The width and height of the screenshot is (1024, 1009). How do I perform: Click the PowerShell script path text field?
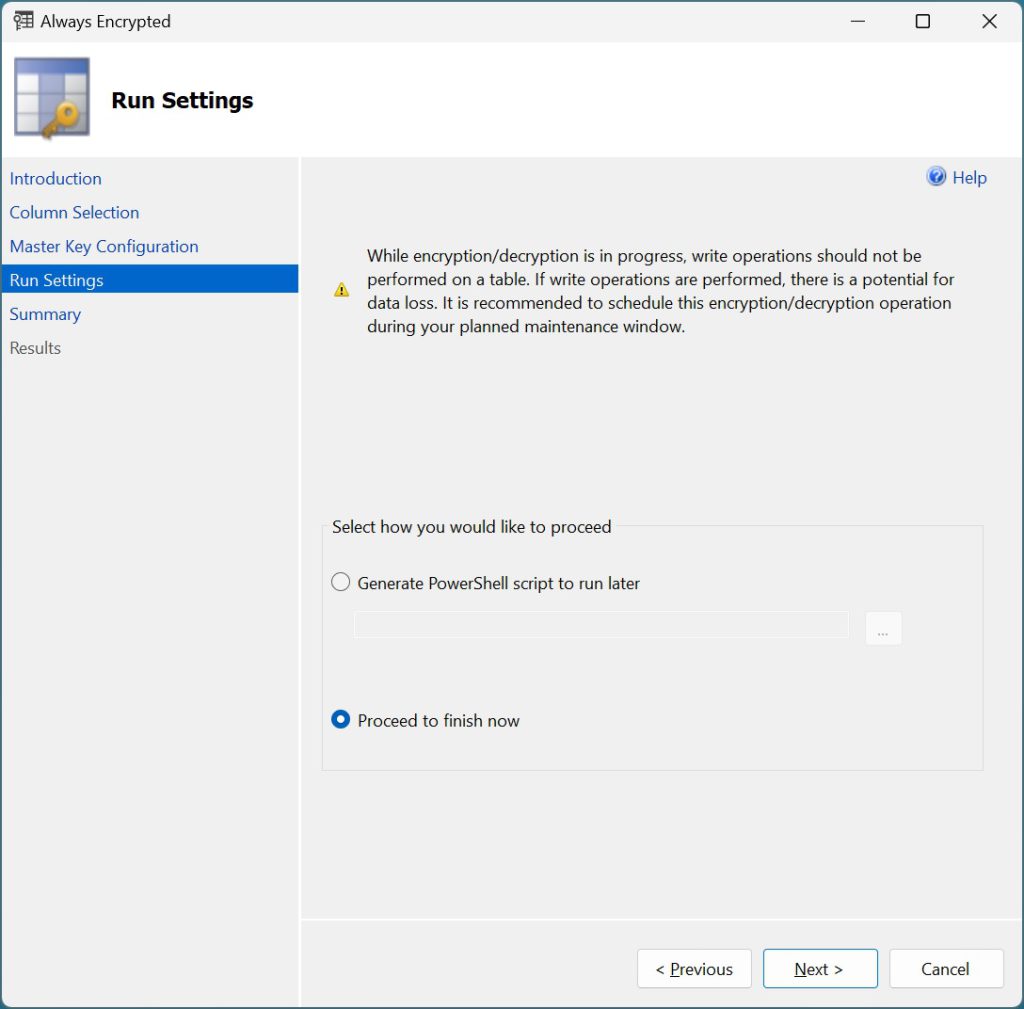(601, 626)
